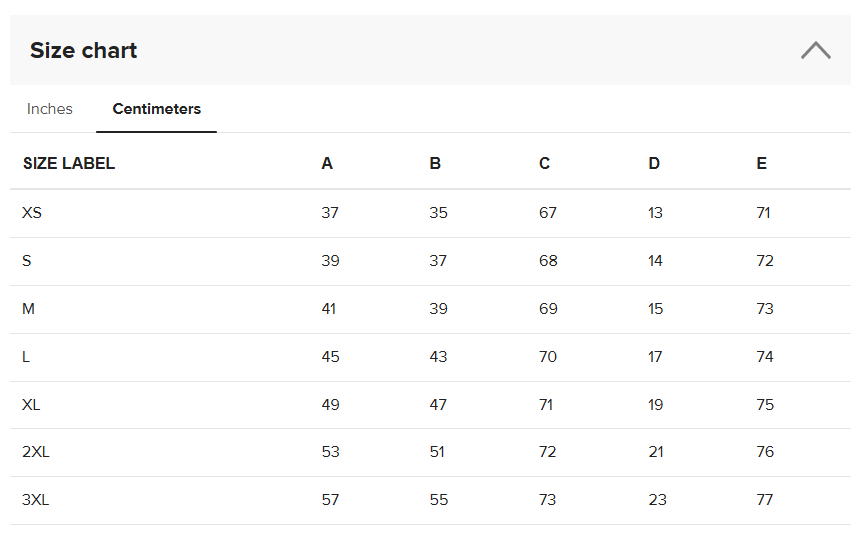Select the 3XL size row label
Screen dimensions: 860x547
pyautogui.click(x=36, y=500)
